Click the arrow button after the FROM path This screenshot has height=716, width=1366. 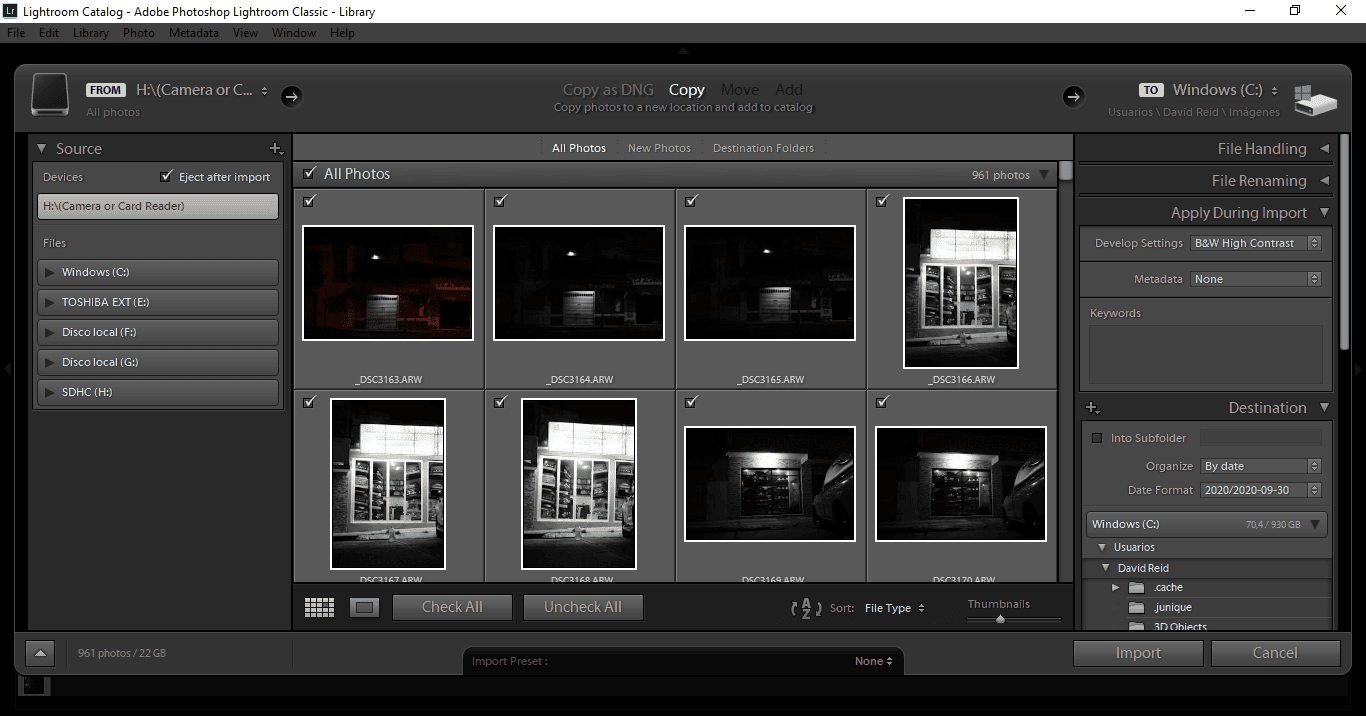click(x=291, y=96)
